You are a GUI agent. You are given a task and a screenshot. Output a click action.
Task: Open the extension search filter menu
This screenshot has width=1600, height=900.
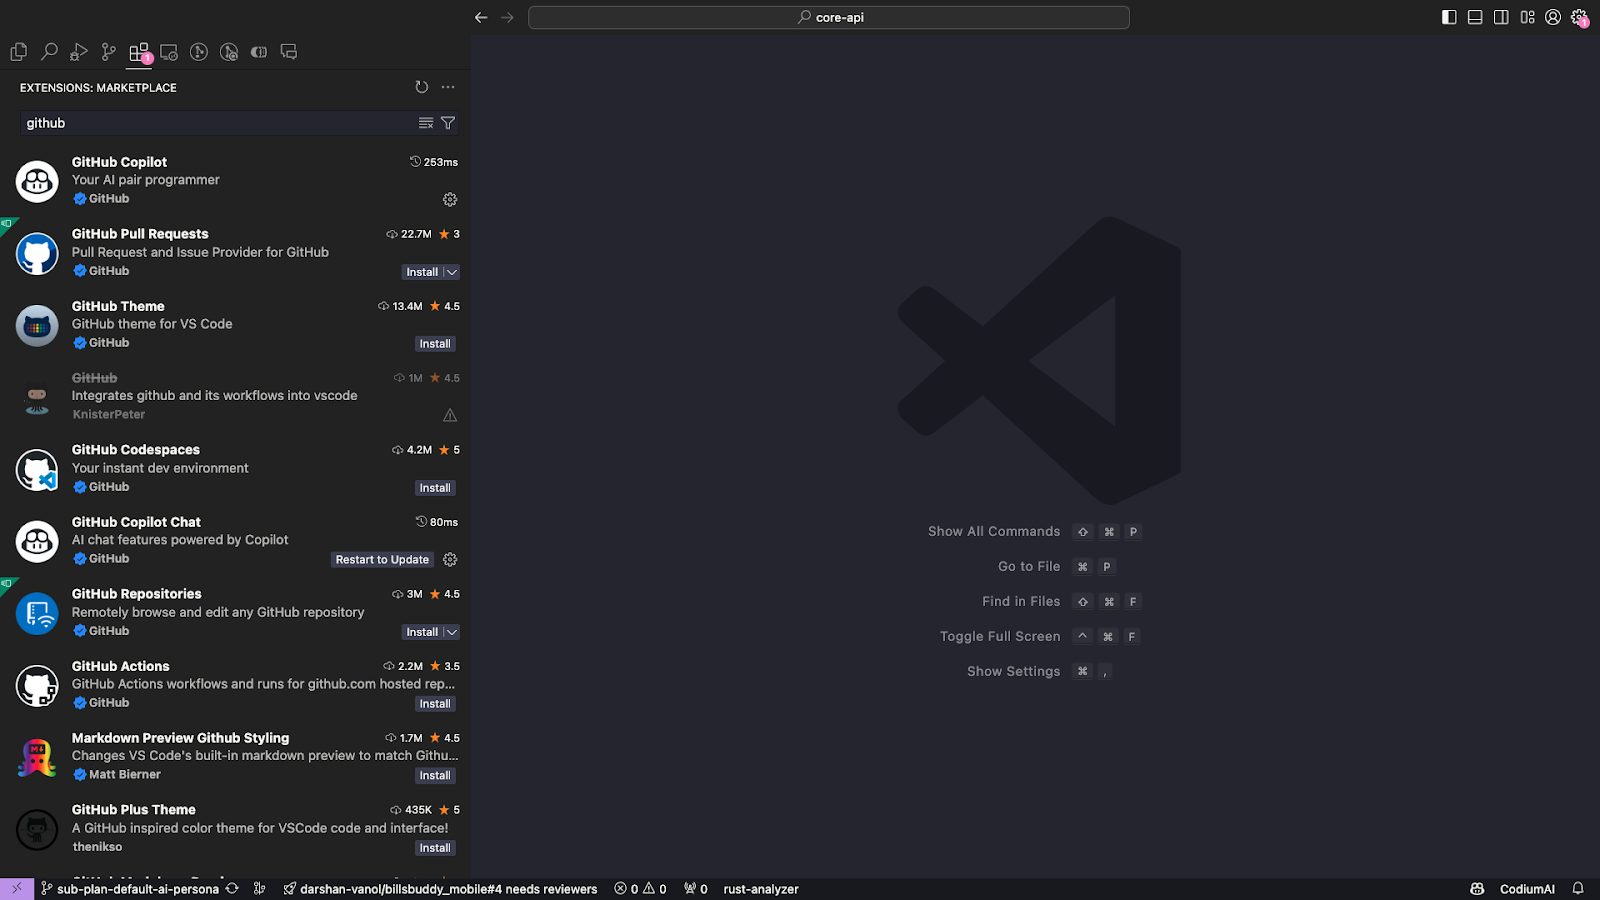pyautogui.click(x=448, y=123)
